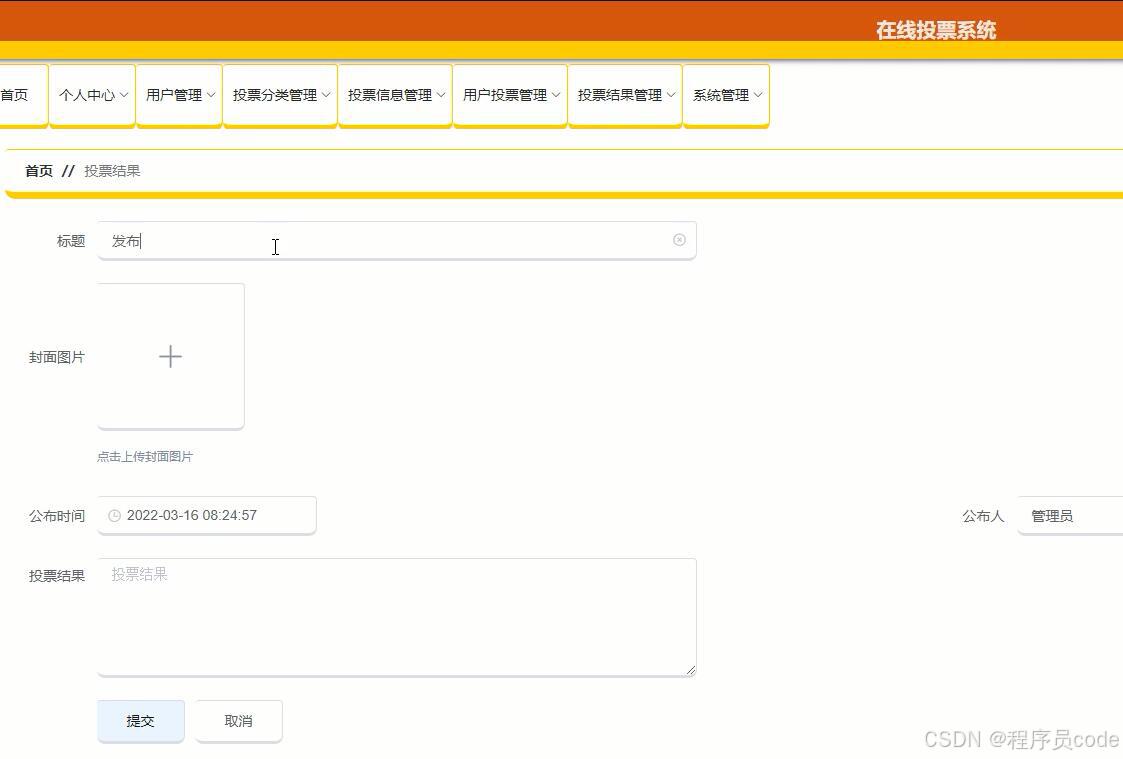Click the clock icon in 公布时间 field
The image size is (1123, 759).
114,516
